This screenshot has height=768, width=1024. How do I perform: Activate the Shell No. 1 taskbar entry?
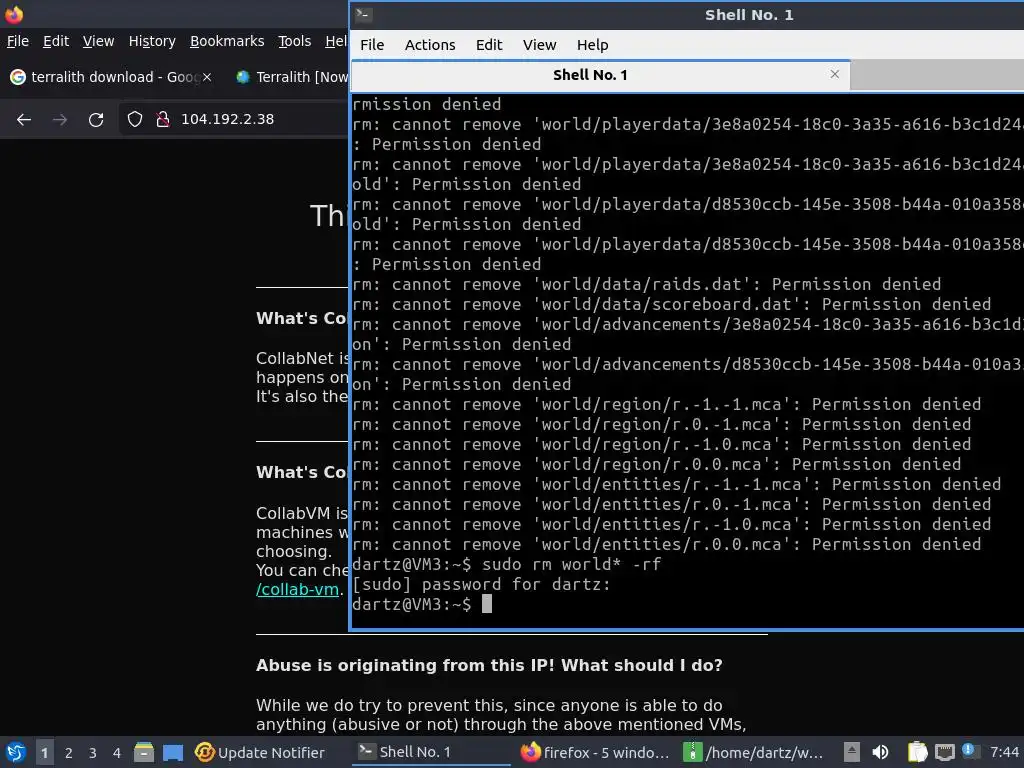pyautogui.click(x=431, y=753)
